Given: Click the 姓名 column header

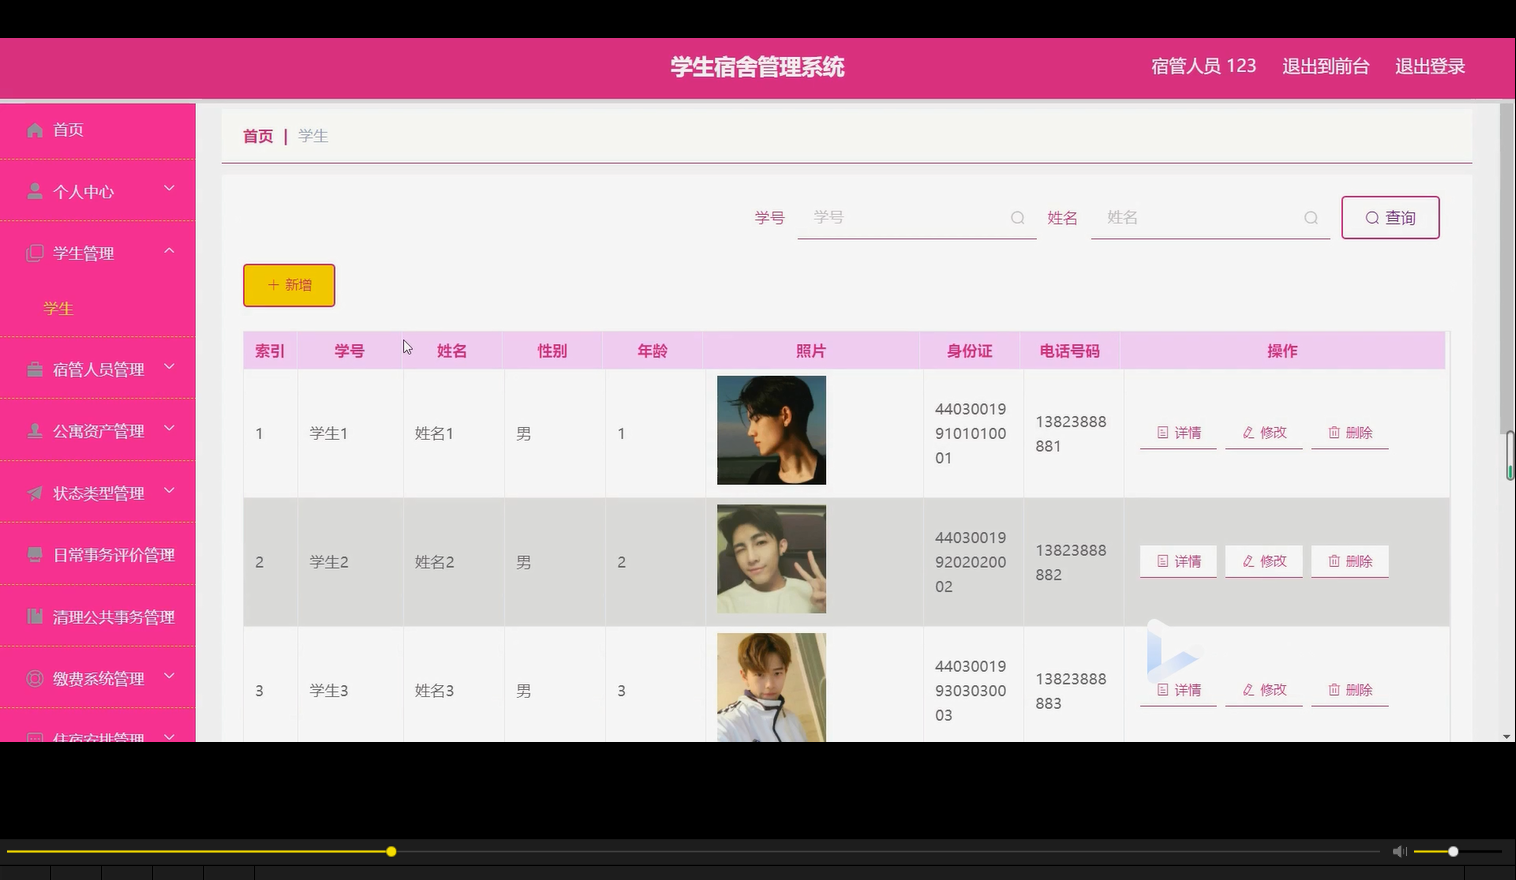Looking at the screenshot, I should tap(452, 351).
